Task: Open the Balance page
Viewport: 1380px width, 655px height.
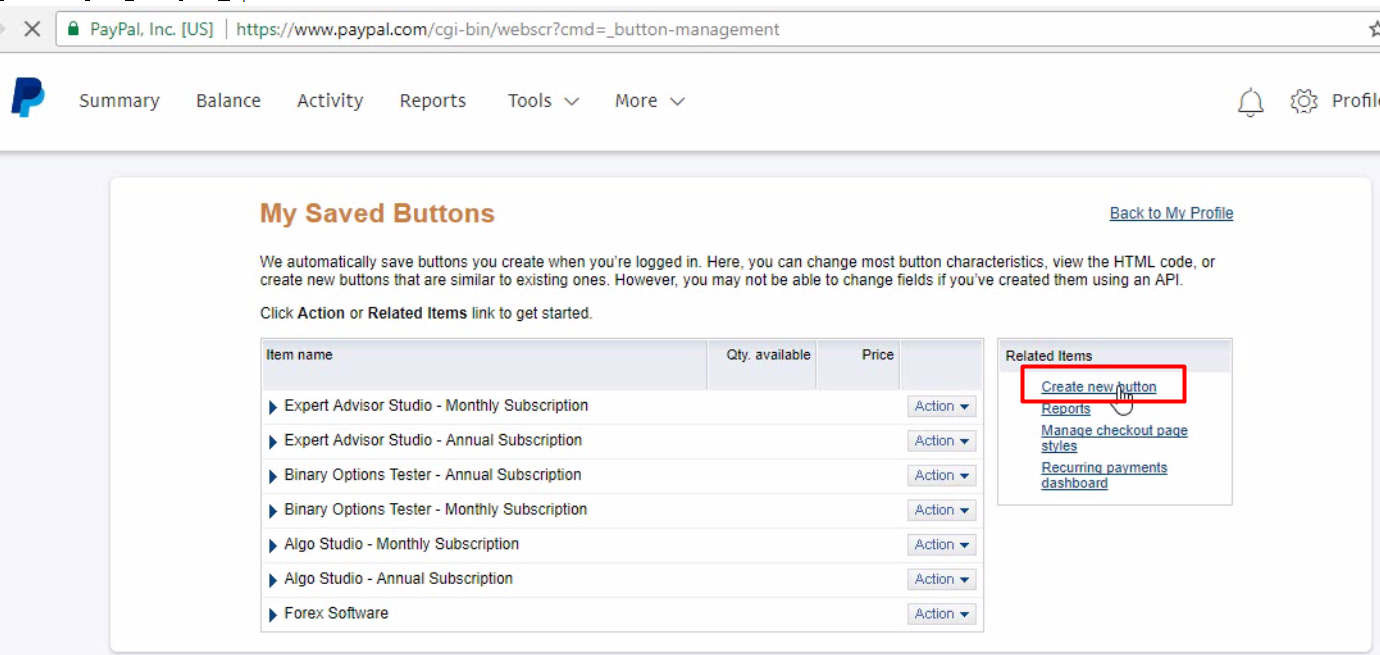Action: [228, 101]
